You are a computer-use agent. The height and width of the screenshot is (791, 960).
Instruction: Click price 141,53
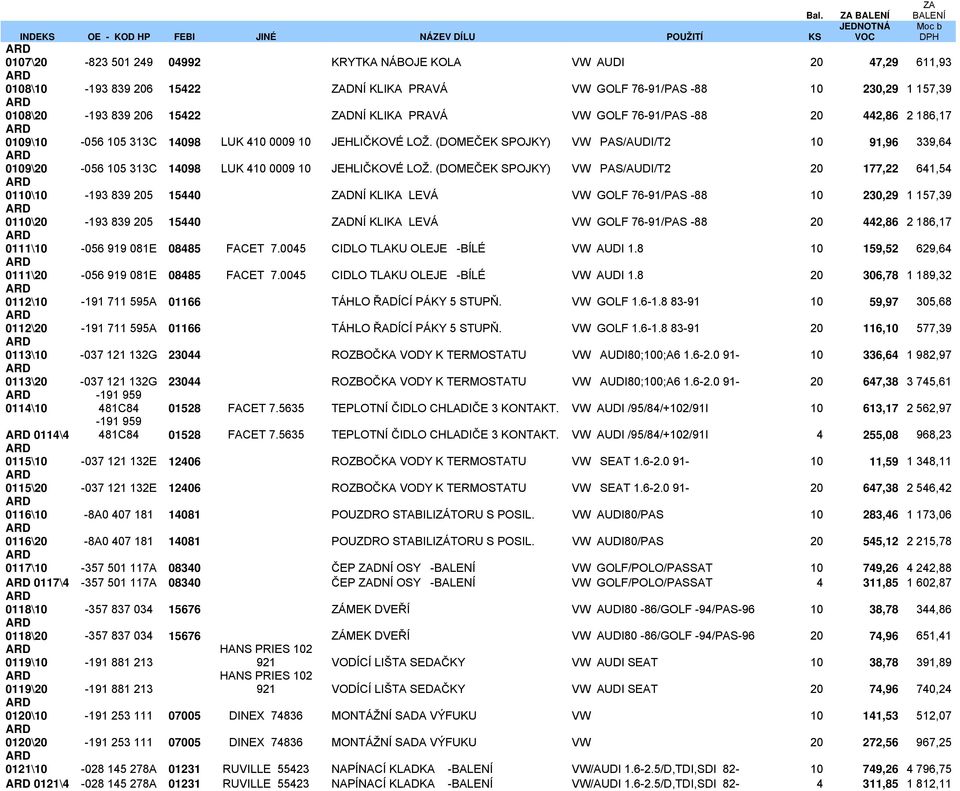880,716
